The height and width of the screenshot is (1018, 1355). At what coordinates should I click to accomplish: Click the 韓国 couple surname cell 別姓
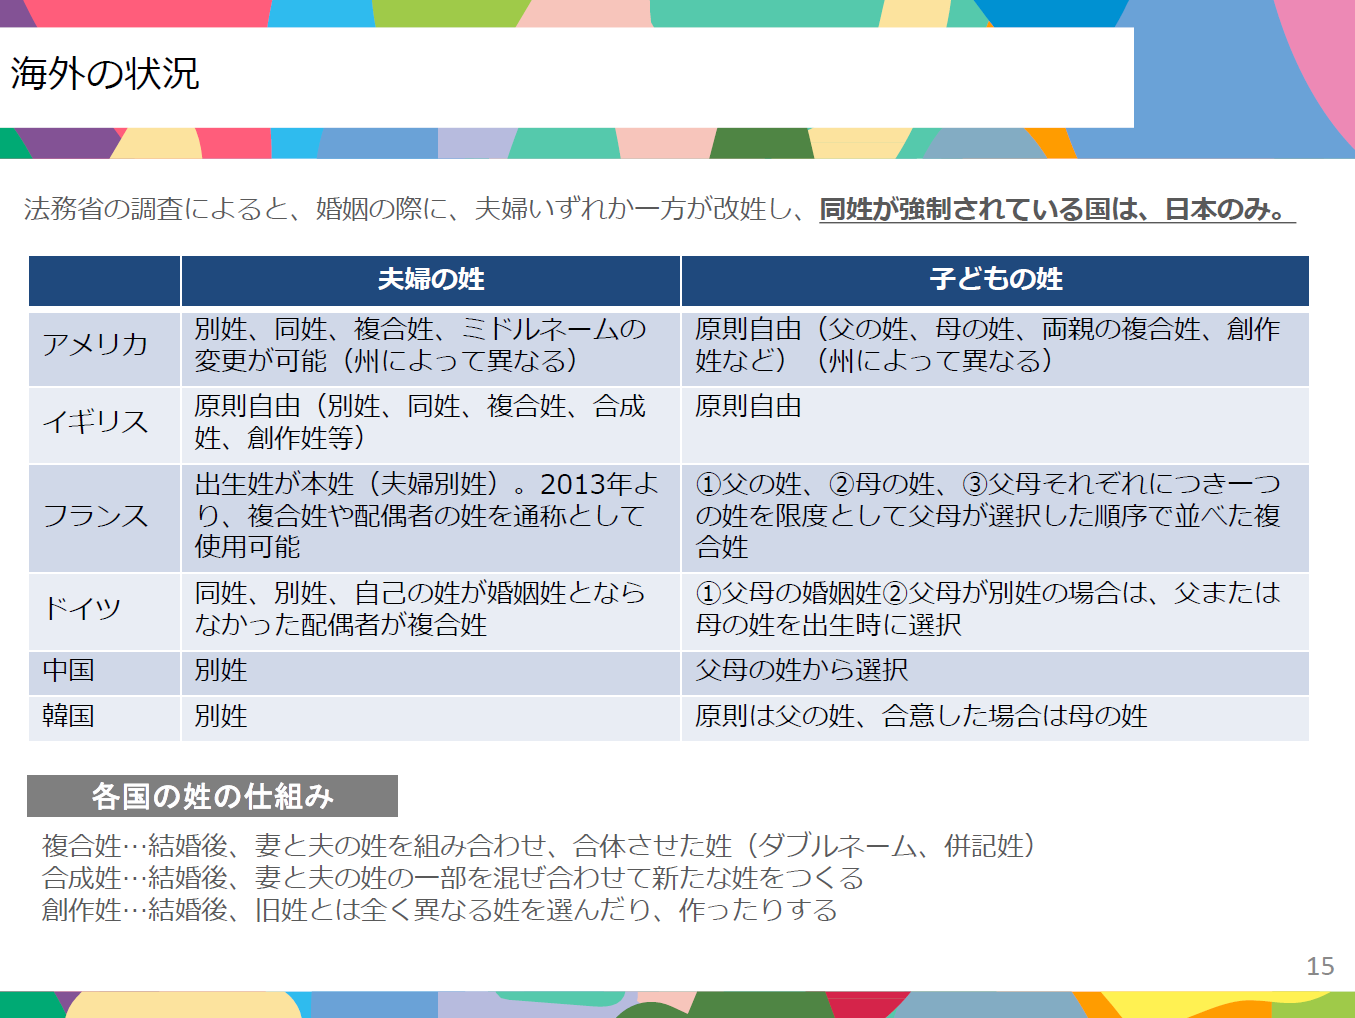431,718
